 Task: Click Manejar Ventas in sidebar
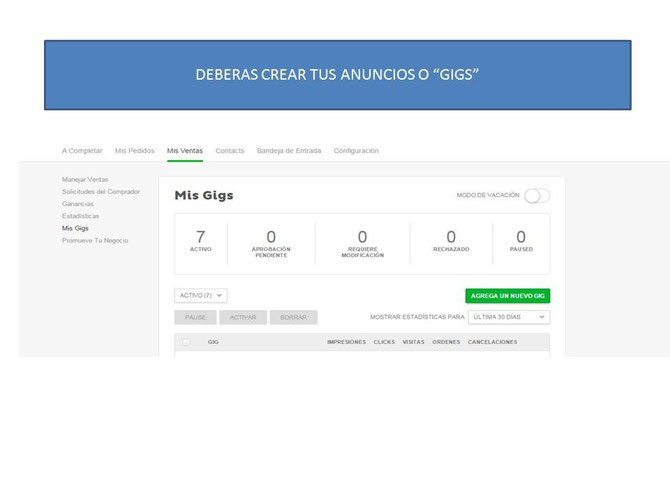(x=85, y=179)
